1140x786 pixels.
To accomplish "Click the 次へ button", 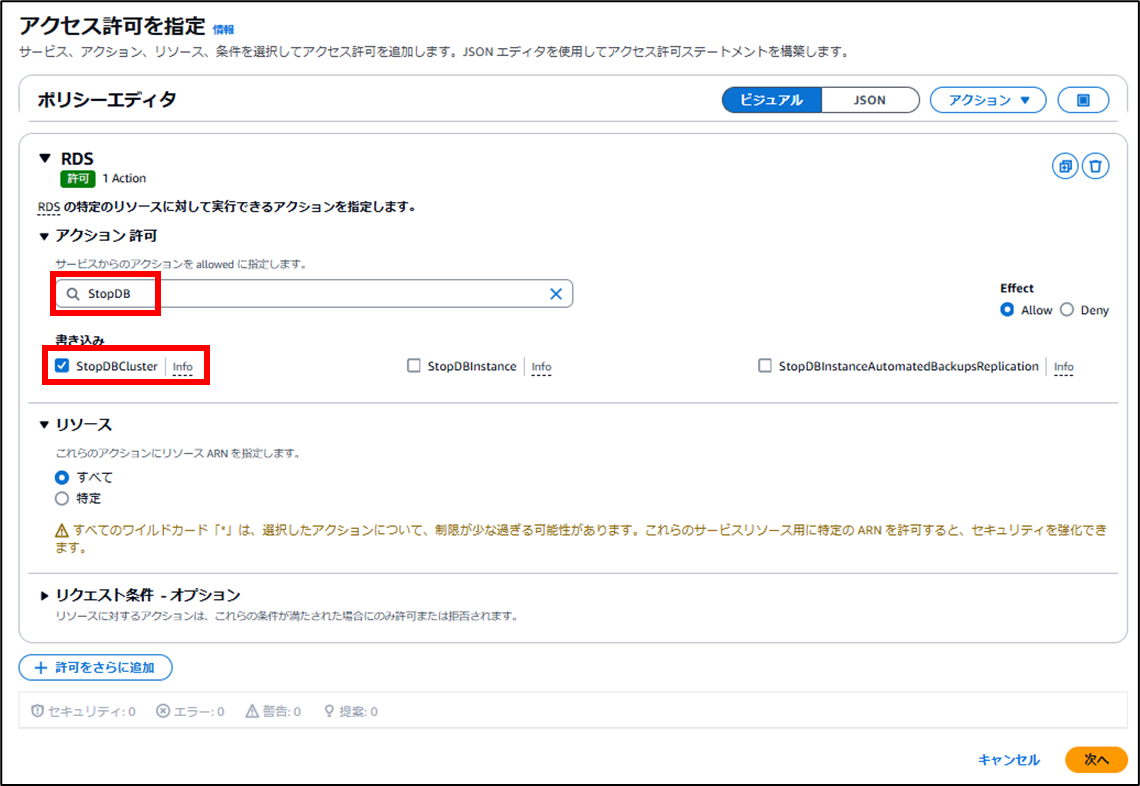I will tap(1096, 760).
